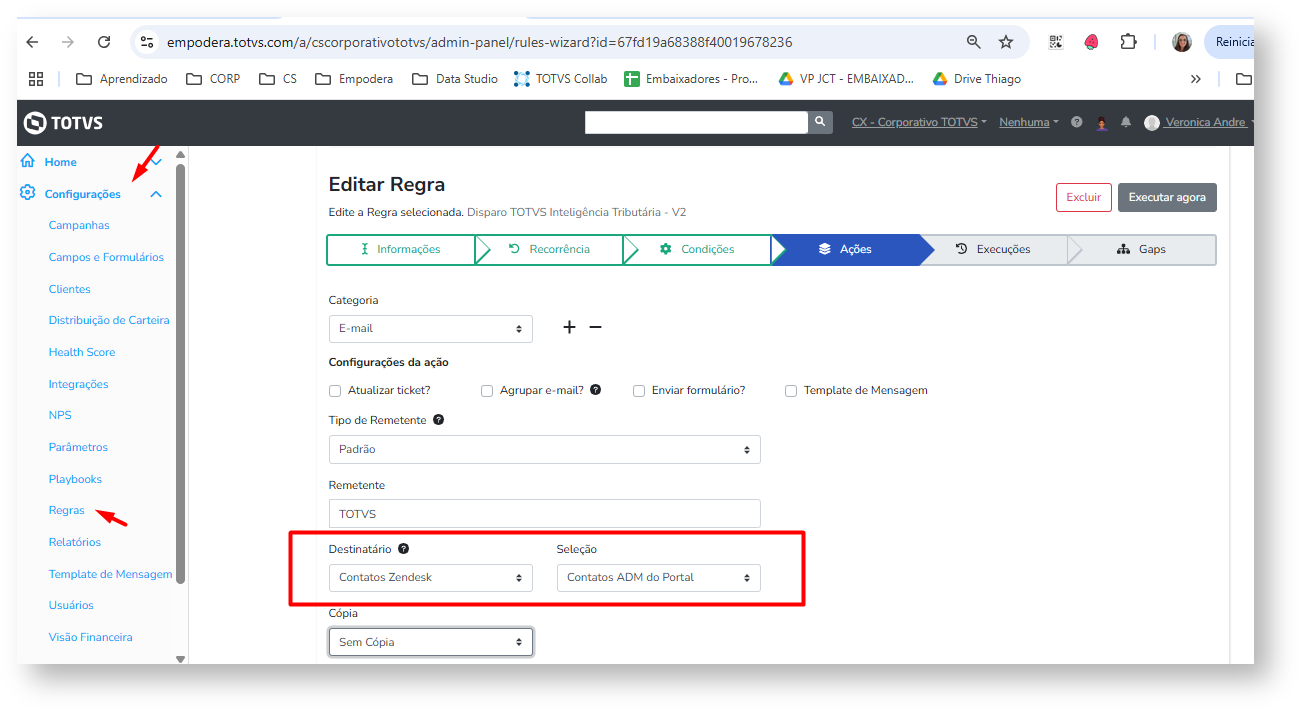Click inside the Remetente field showing TOTVS

[x=544, y=513]
